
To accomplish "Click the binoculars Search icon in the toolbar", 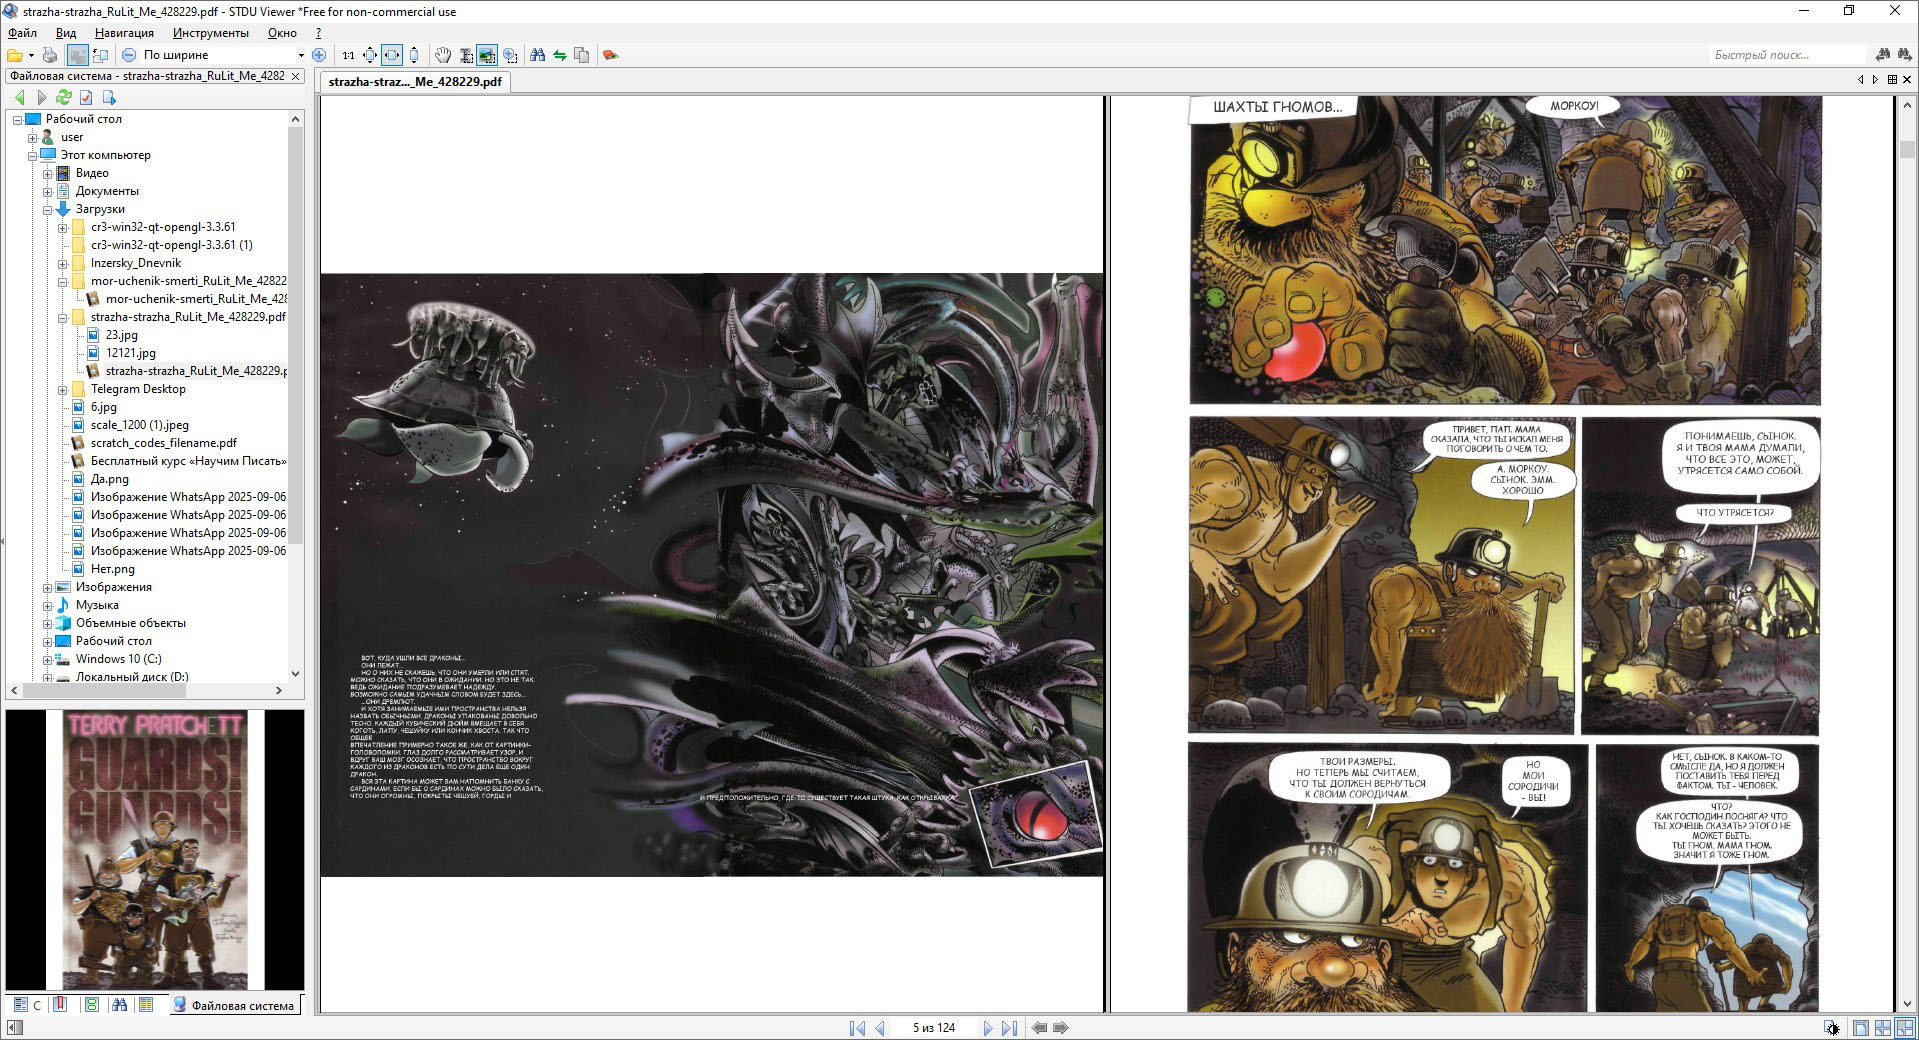I will pos(537,55).
